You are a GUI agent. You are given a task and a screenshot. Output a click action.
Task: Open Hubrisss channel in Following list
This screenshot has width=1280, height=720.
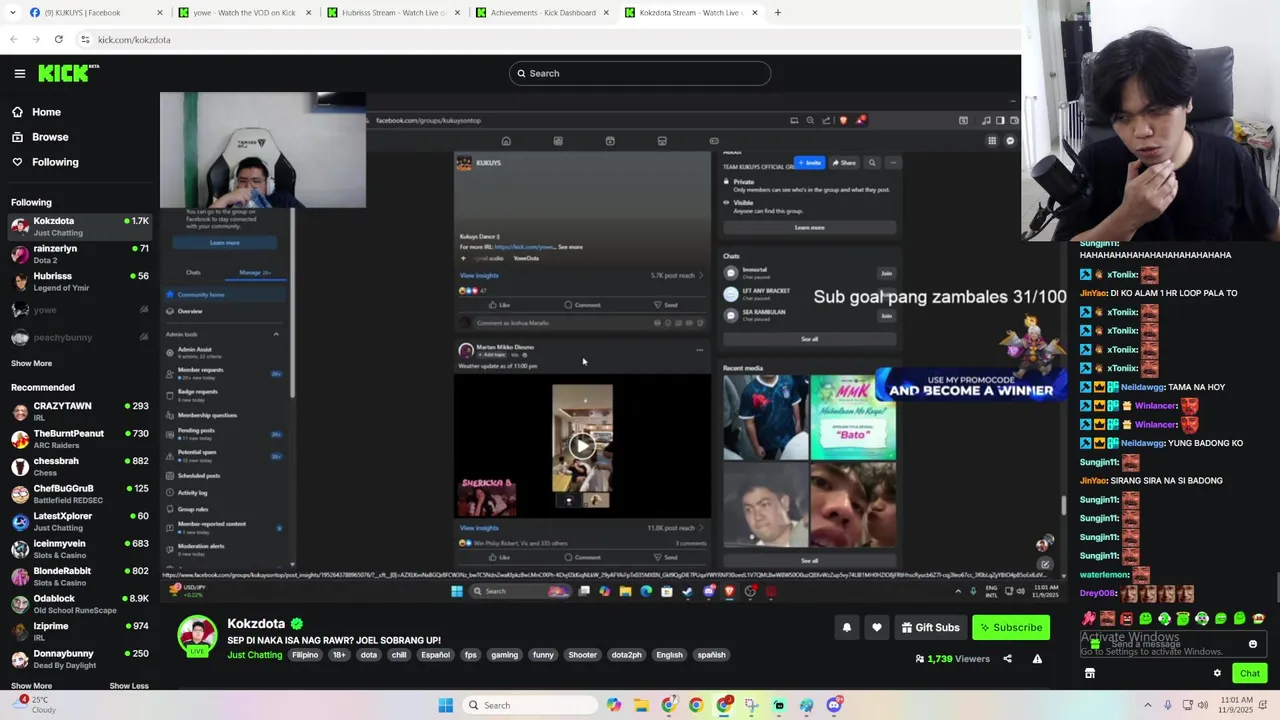coord(80,281)
